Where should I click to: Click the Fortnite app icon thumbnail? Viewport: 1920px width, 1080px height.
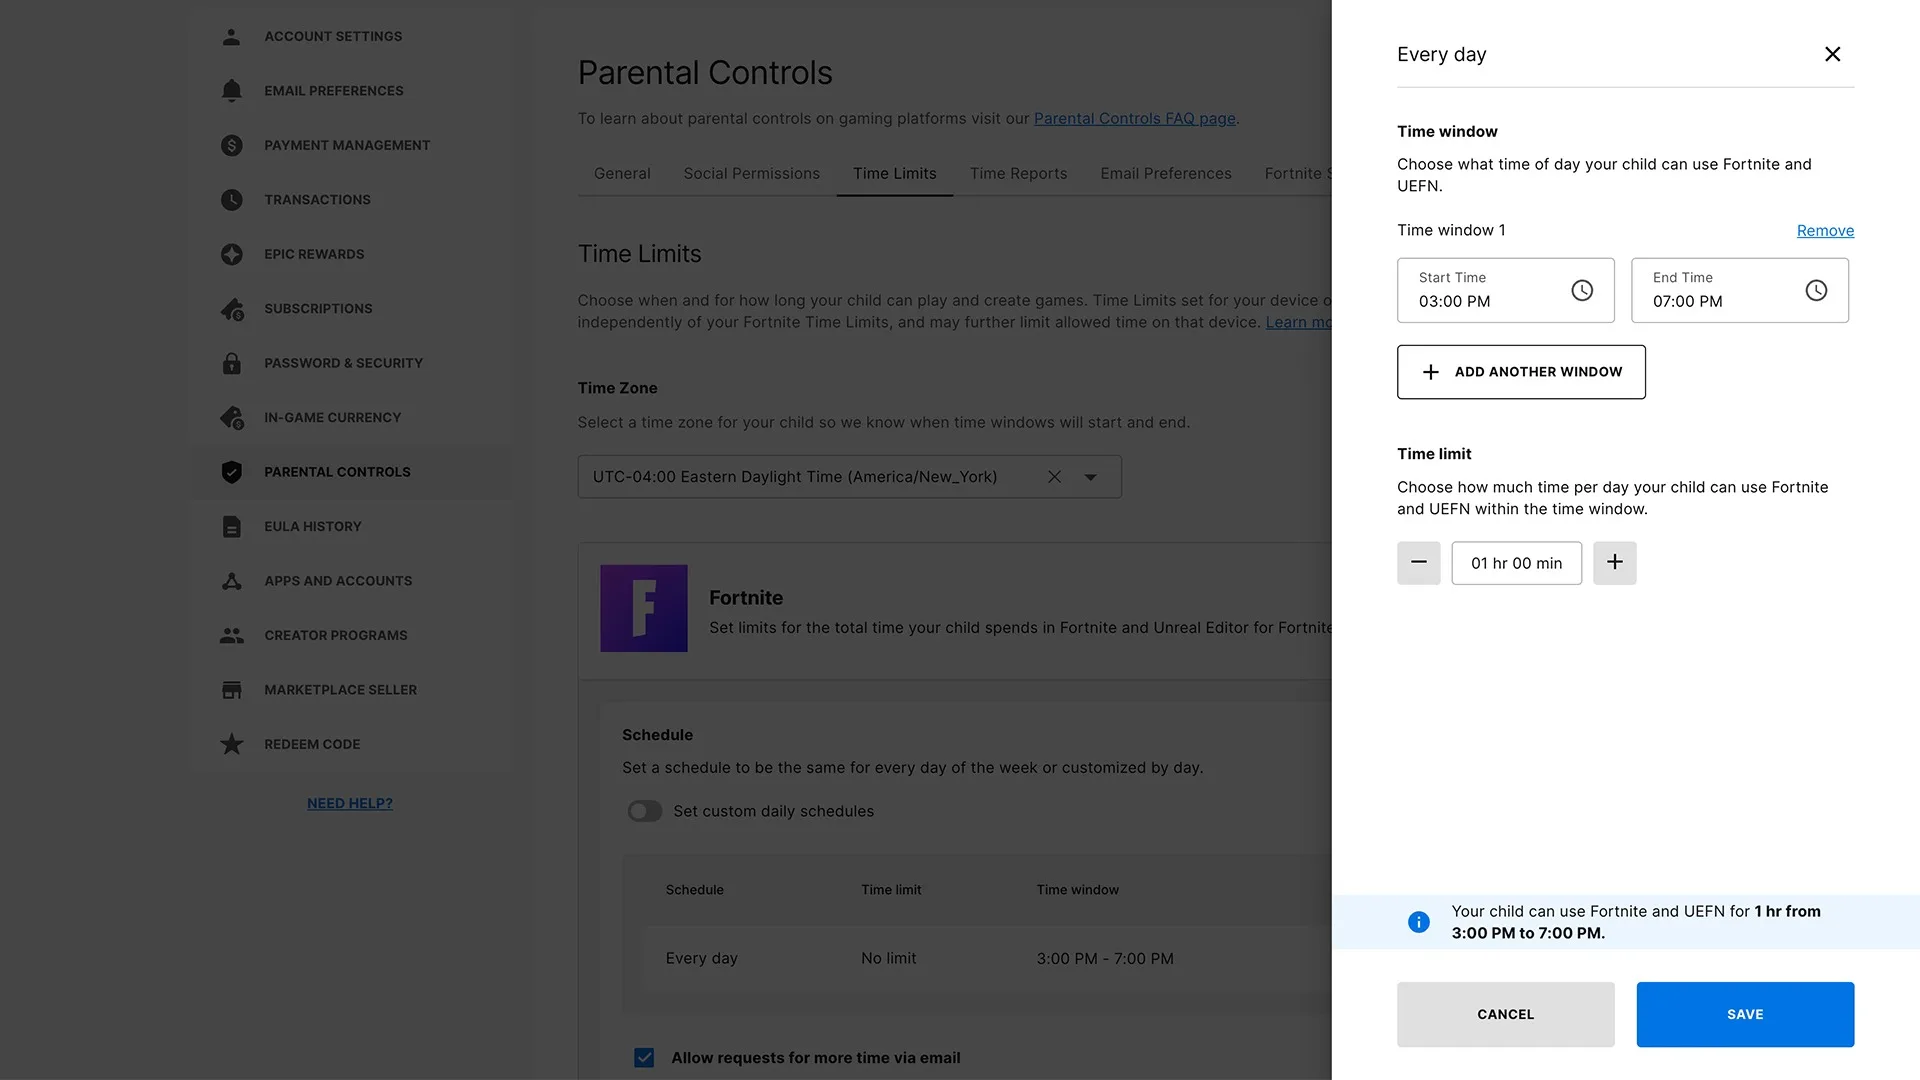(644, 608)
